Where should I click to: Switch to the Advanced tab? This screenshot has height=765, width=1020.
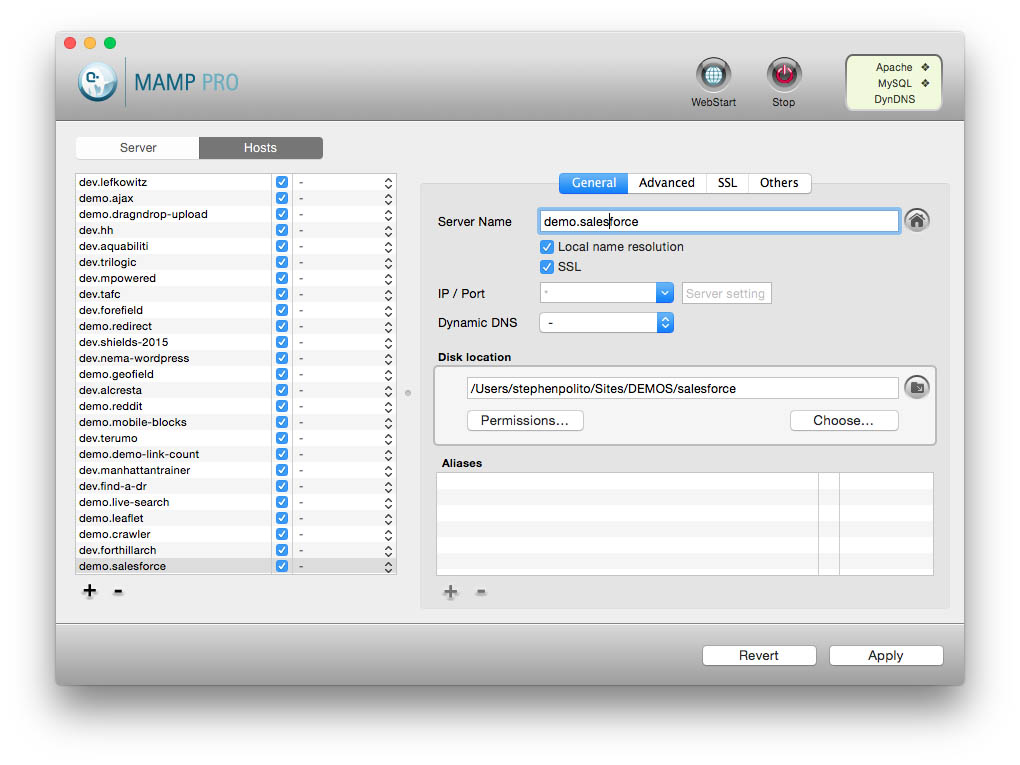667,183
